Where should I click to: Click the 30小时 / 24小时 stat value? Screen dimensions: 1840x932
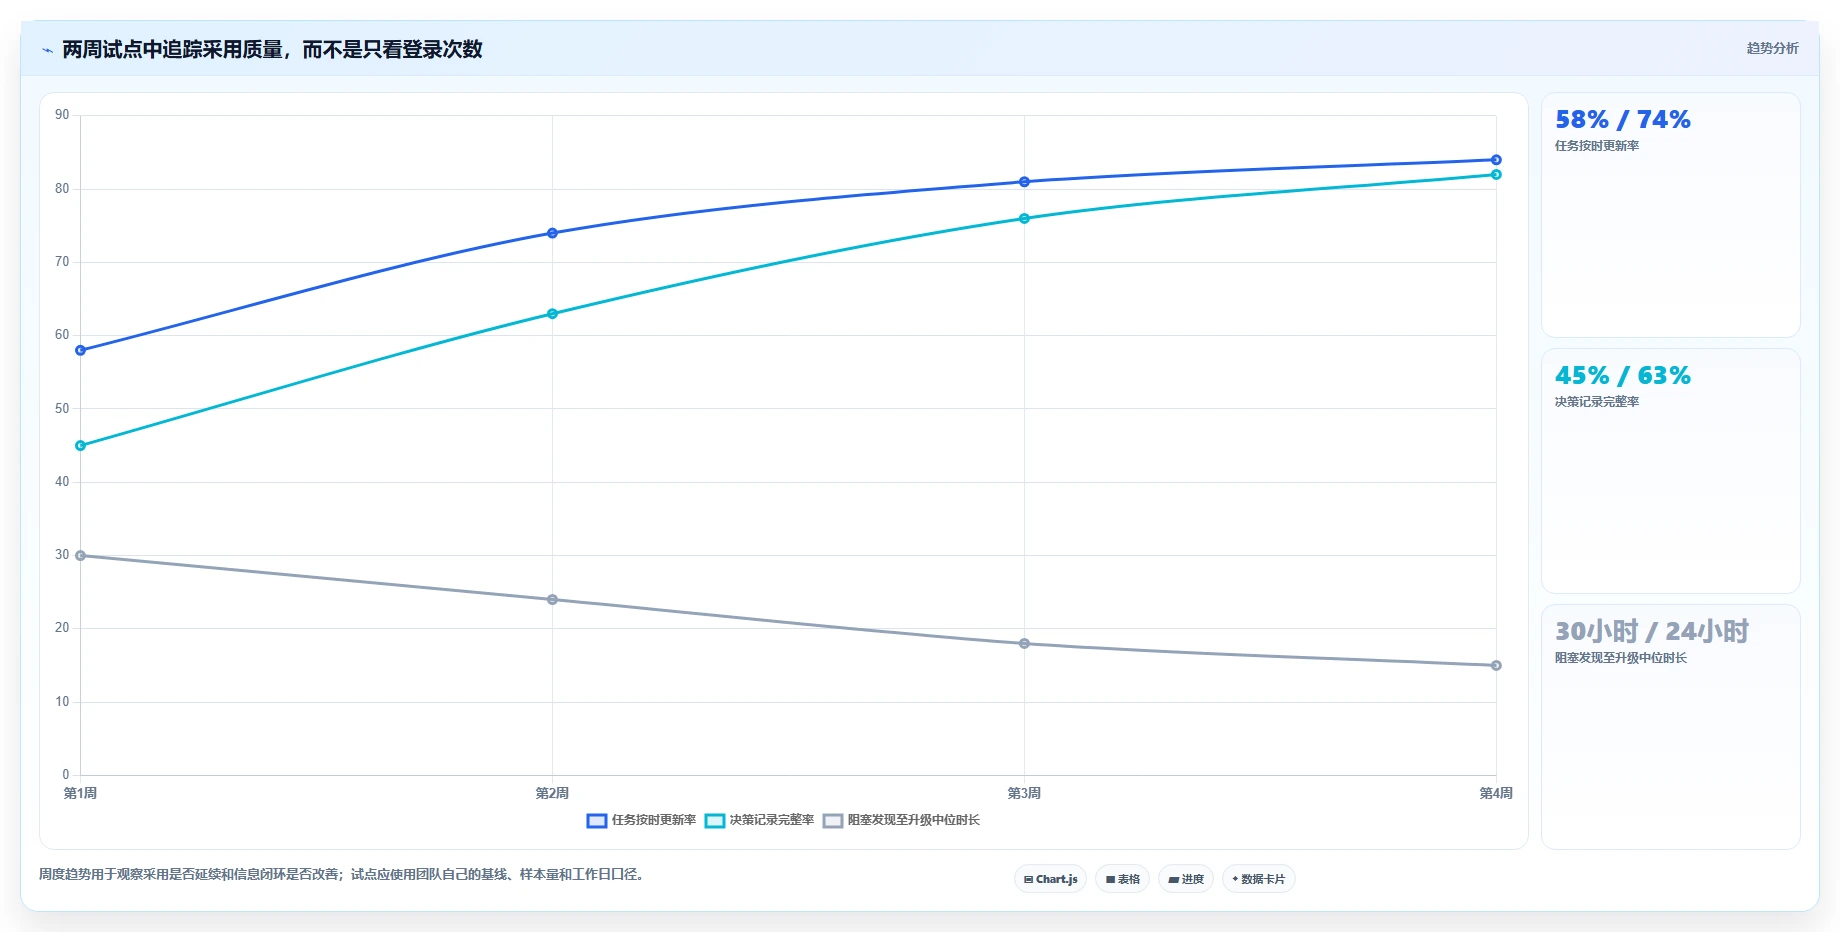click(1651, 632)
